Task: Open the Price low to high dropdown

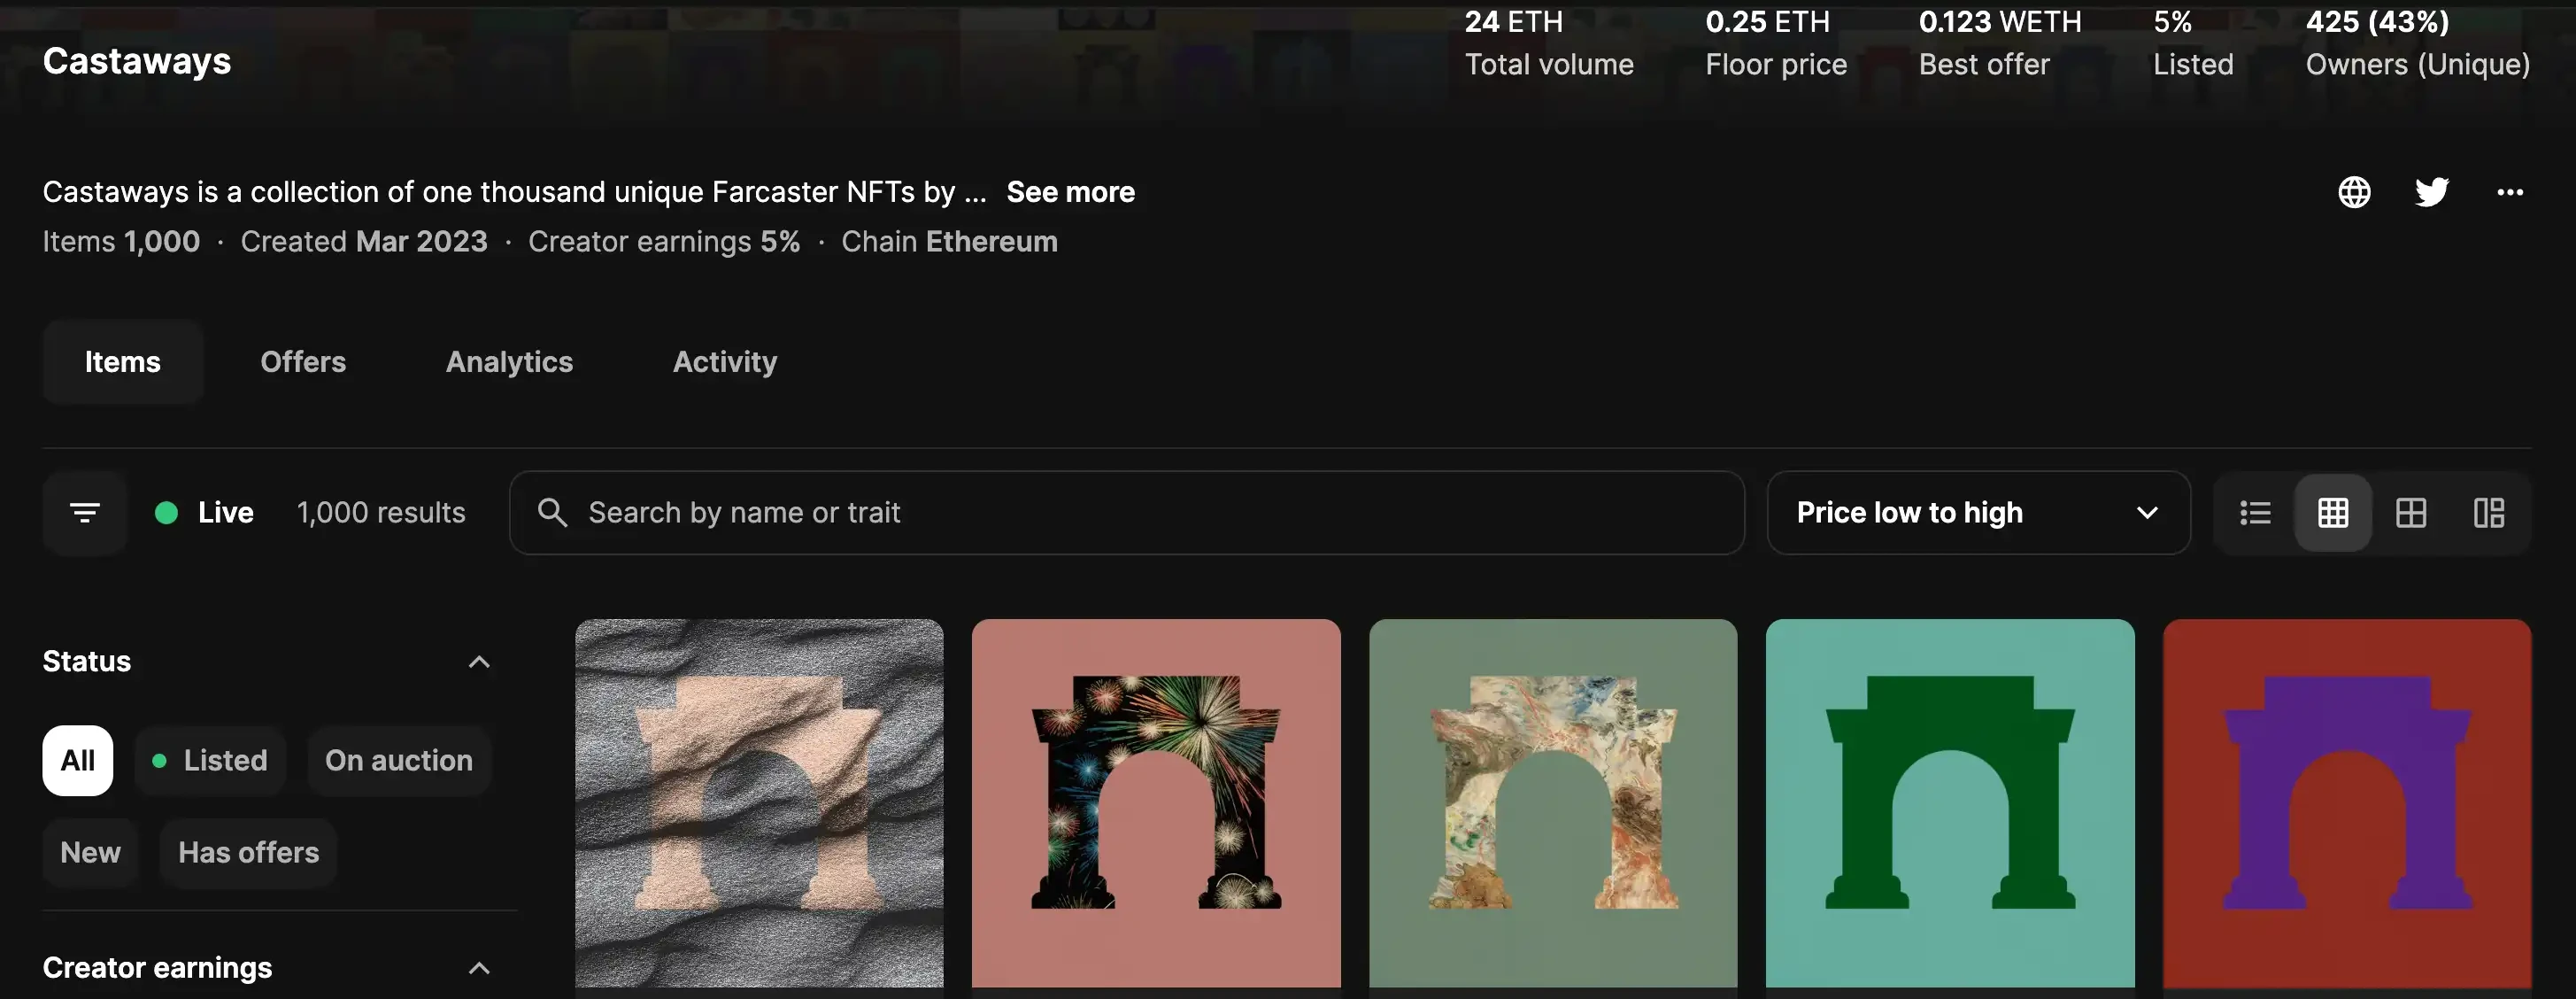Action: (1977, 513)
